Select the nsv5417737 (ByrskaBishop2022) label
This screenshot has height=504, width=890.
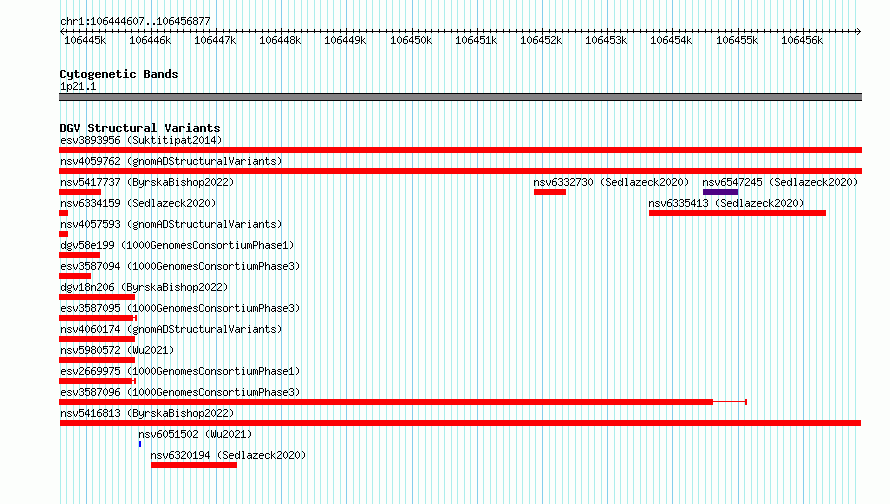pyautogui.click(x=147, y=182)
